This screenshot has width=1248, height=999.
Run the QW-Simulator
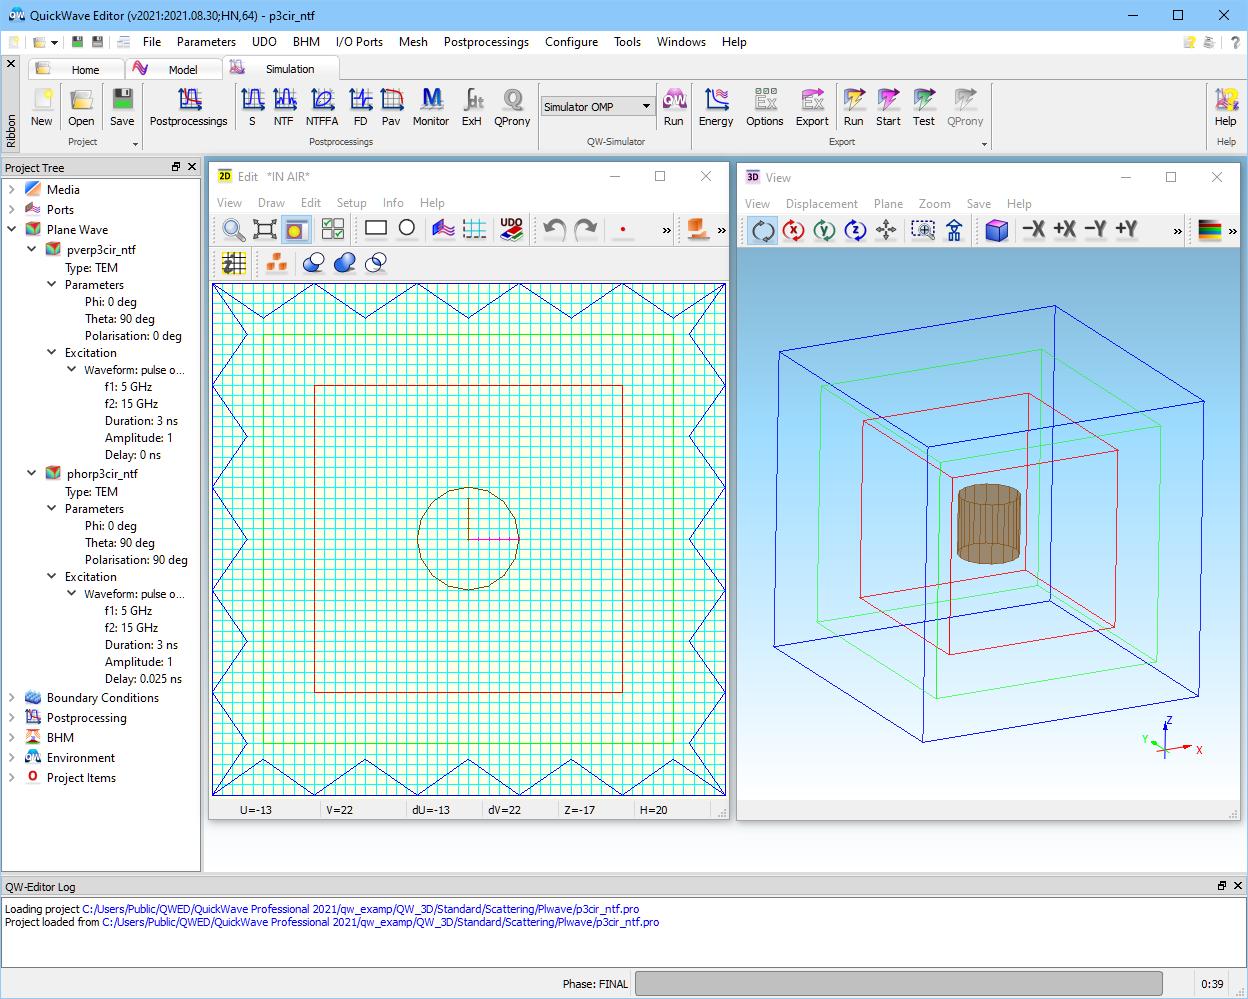pyautogui.click(x=674, y=107)
